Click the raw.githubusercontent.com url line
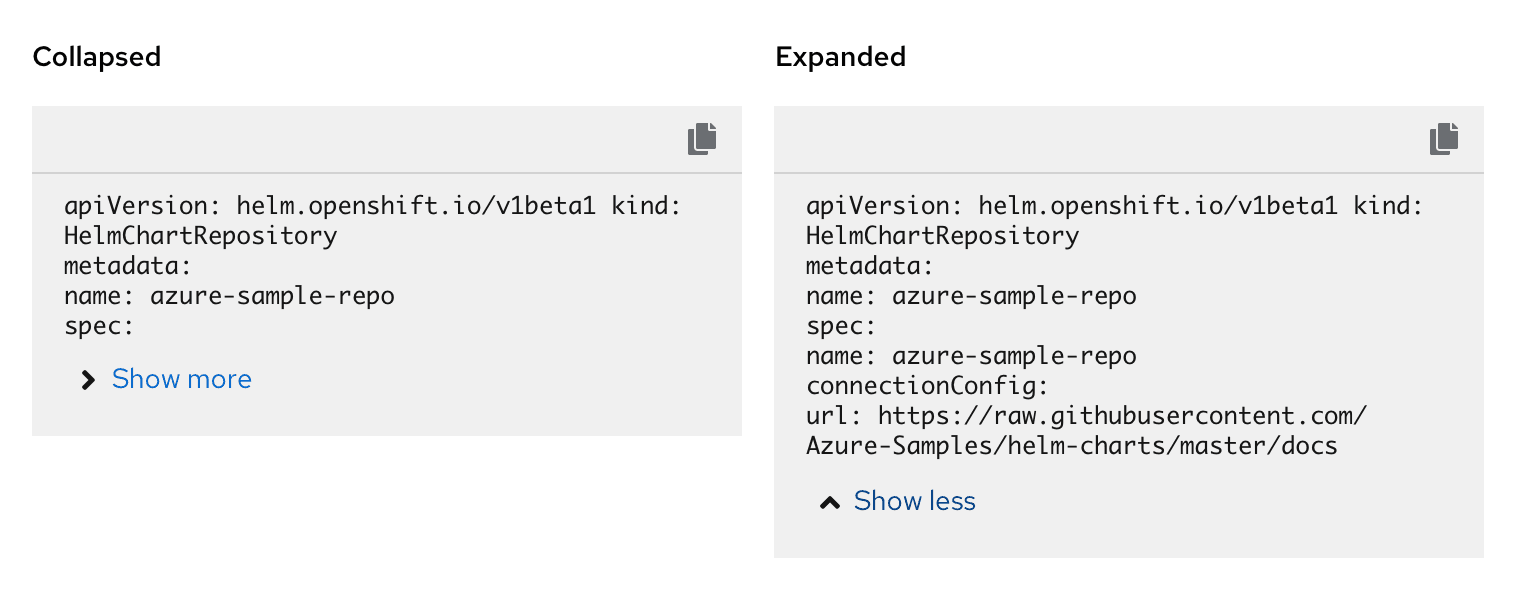This screenshot has width=1516, height=590. pyautogui.click(x=1086, y=416)
